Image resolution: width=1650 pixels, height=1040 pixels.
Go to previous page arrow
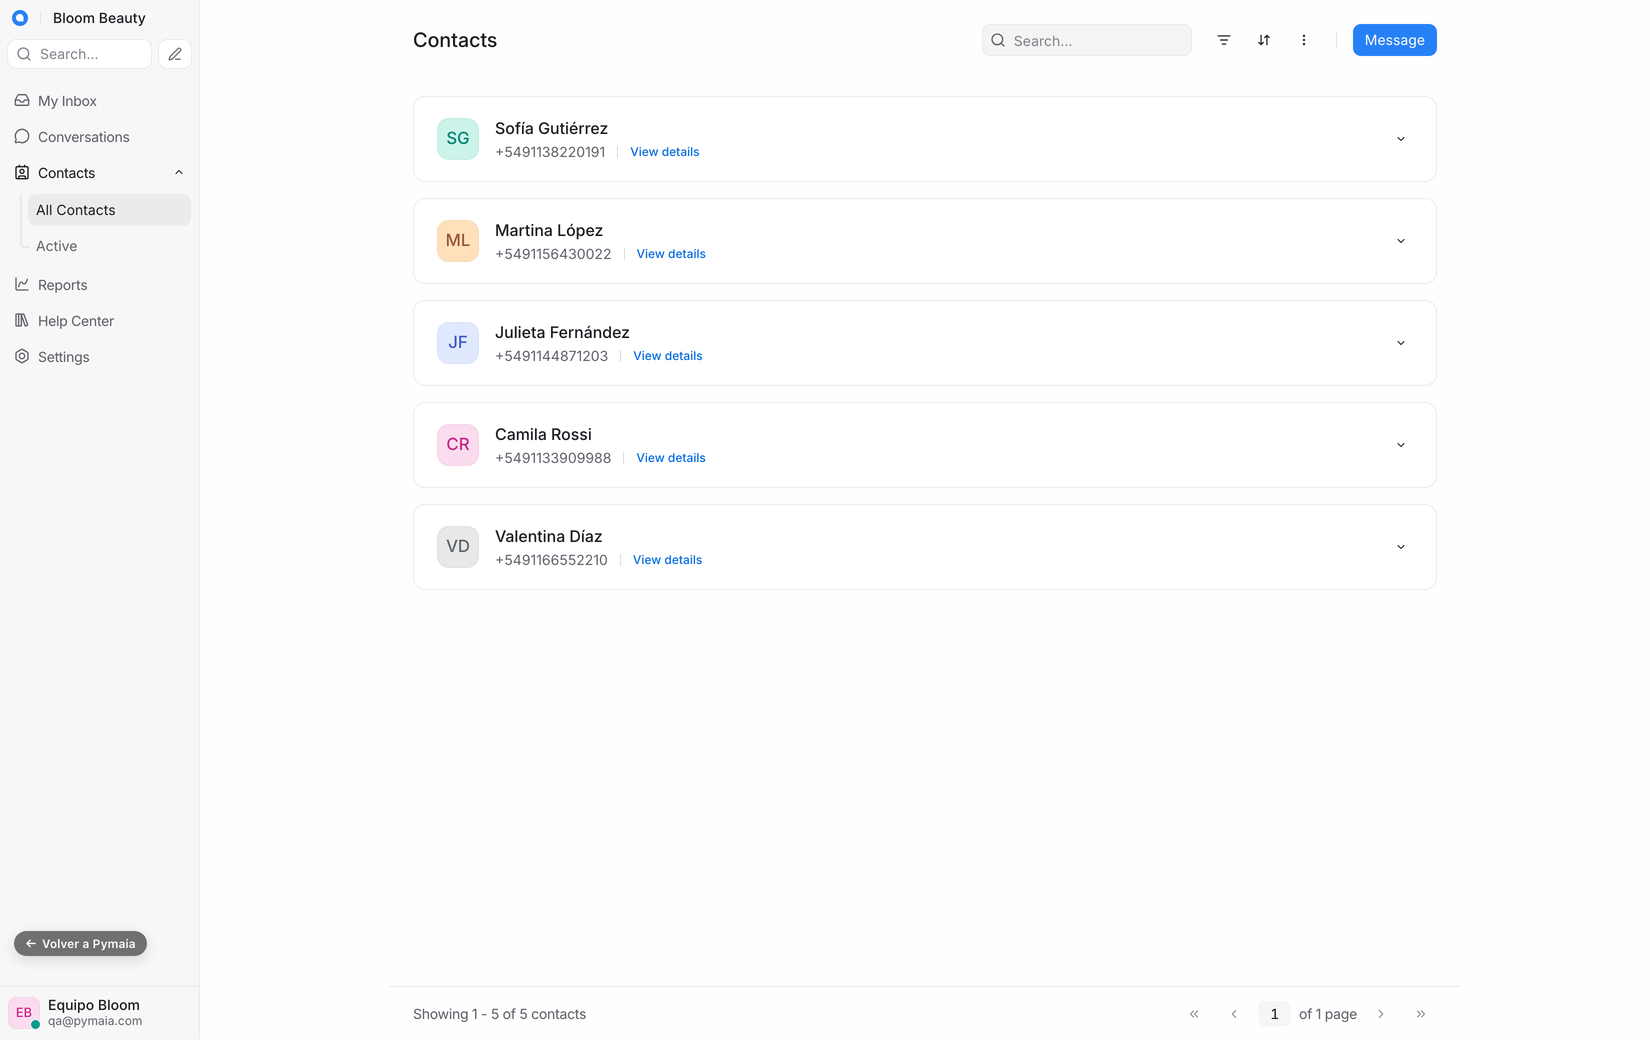(1234, 1014)
